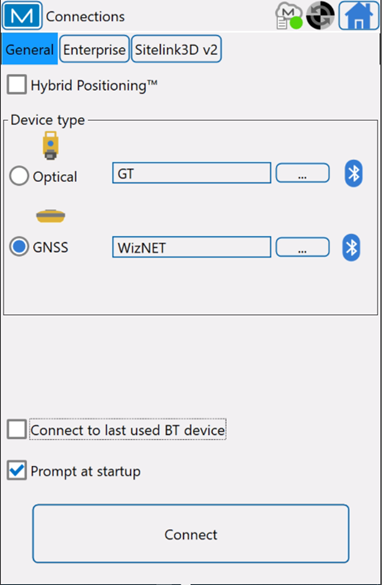Click the WizNET configuration name field
This screenshot has width=382, height=585.
tap(192, 247)
